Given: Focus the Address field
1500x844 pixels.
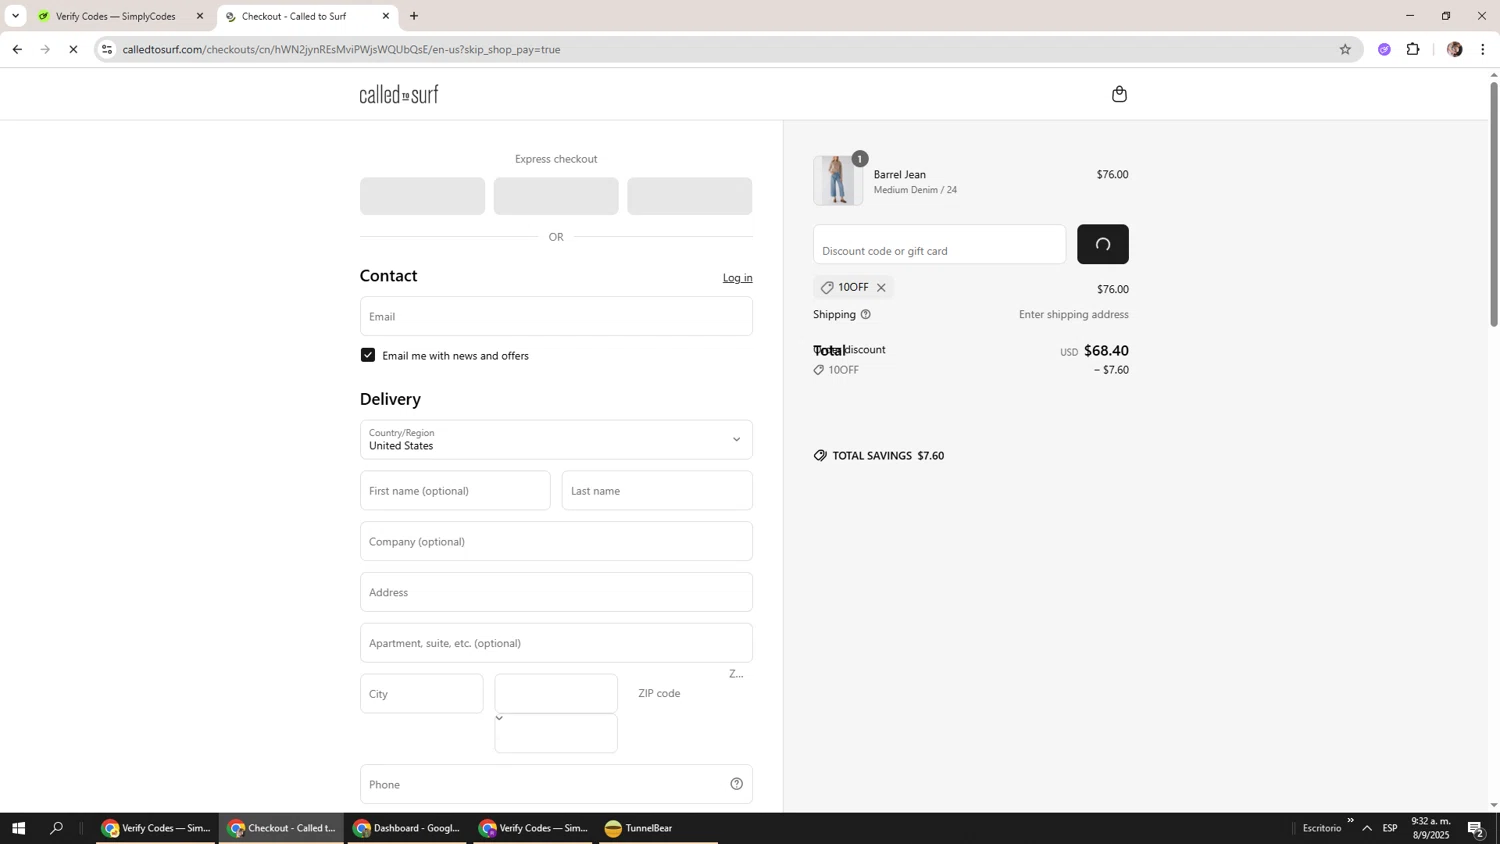Looking at the screenshot, I should 556,592.
